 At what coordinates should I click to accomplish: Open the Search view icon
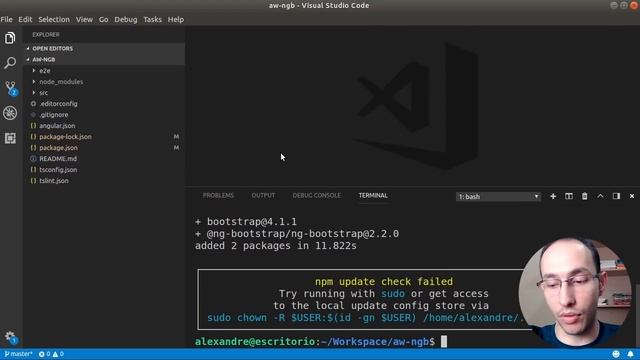pos(10,62)
